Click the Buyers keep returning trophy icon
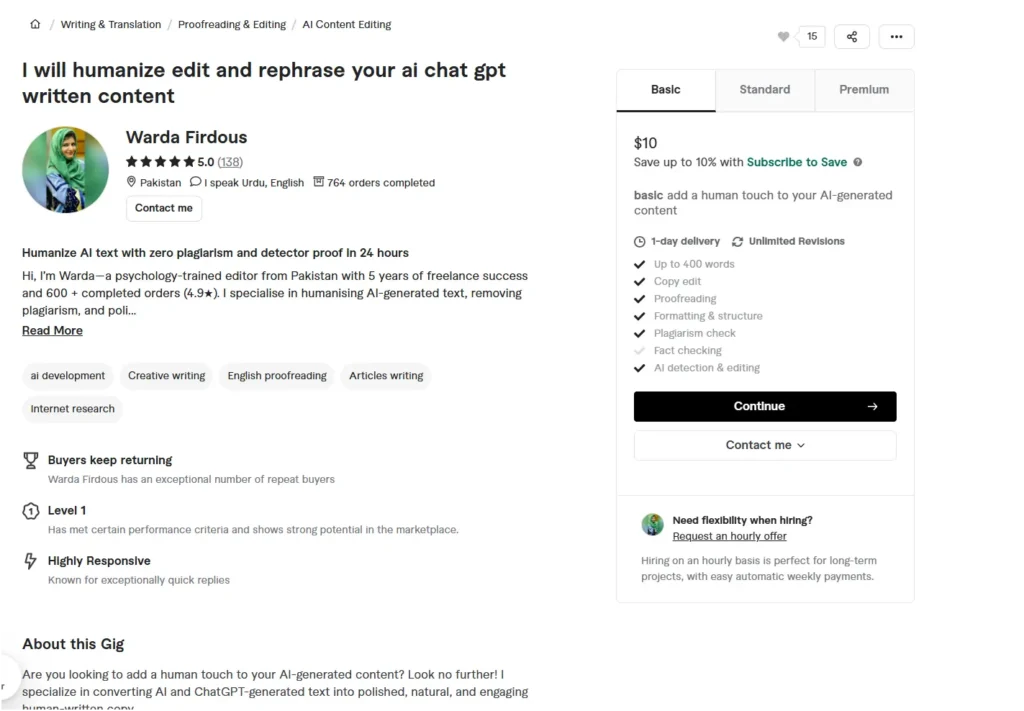 [x=31, y=460]
